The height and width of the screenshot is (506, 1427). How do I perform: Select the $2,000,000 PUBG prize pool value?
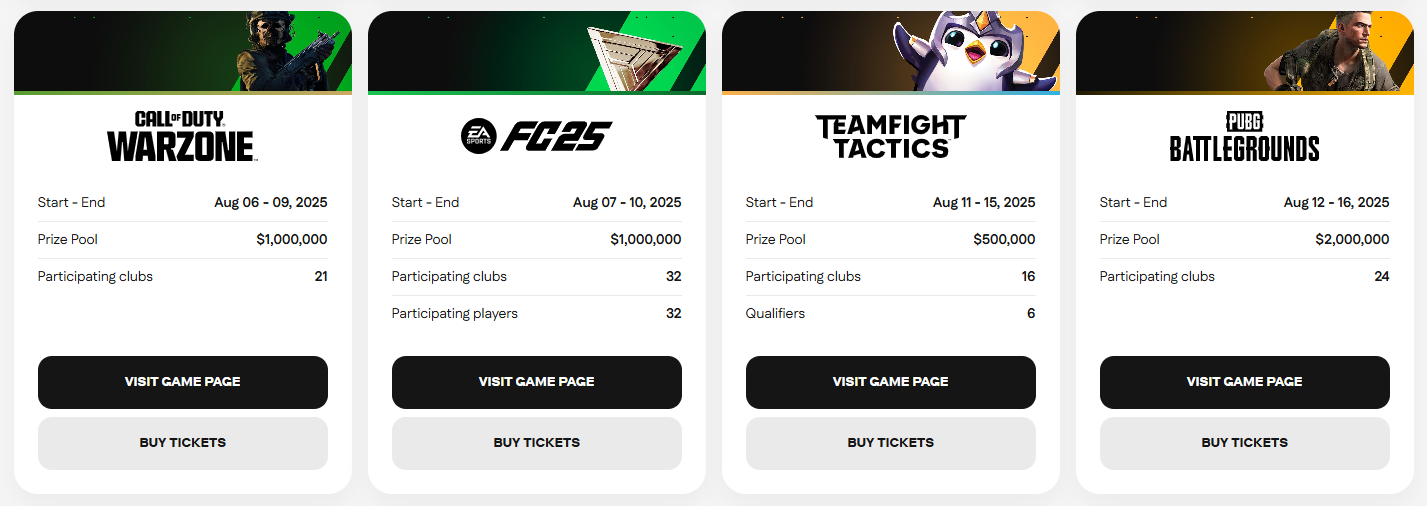(1352, 240)
